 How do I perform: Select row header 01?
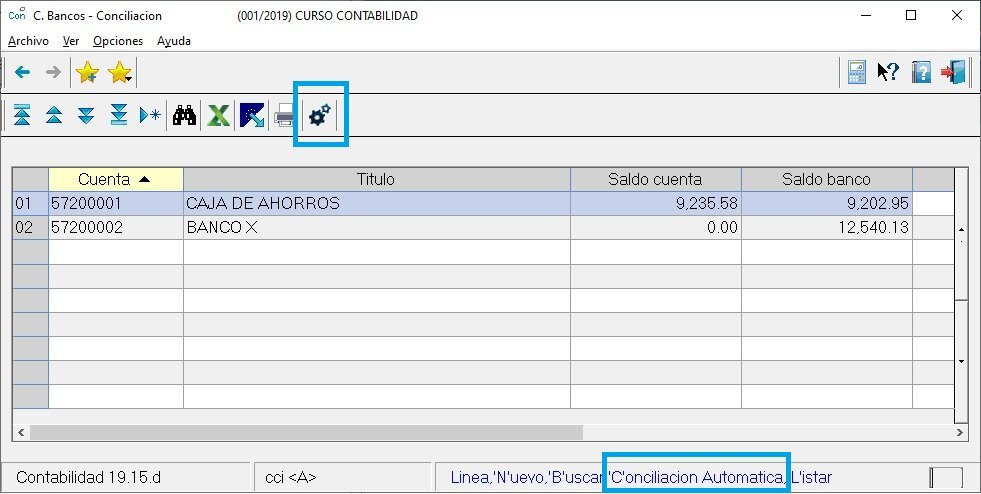pyautogui.click(x=30, y=204)
